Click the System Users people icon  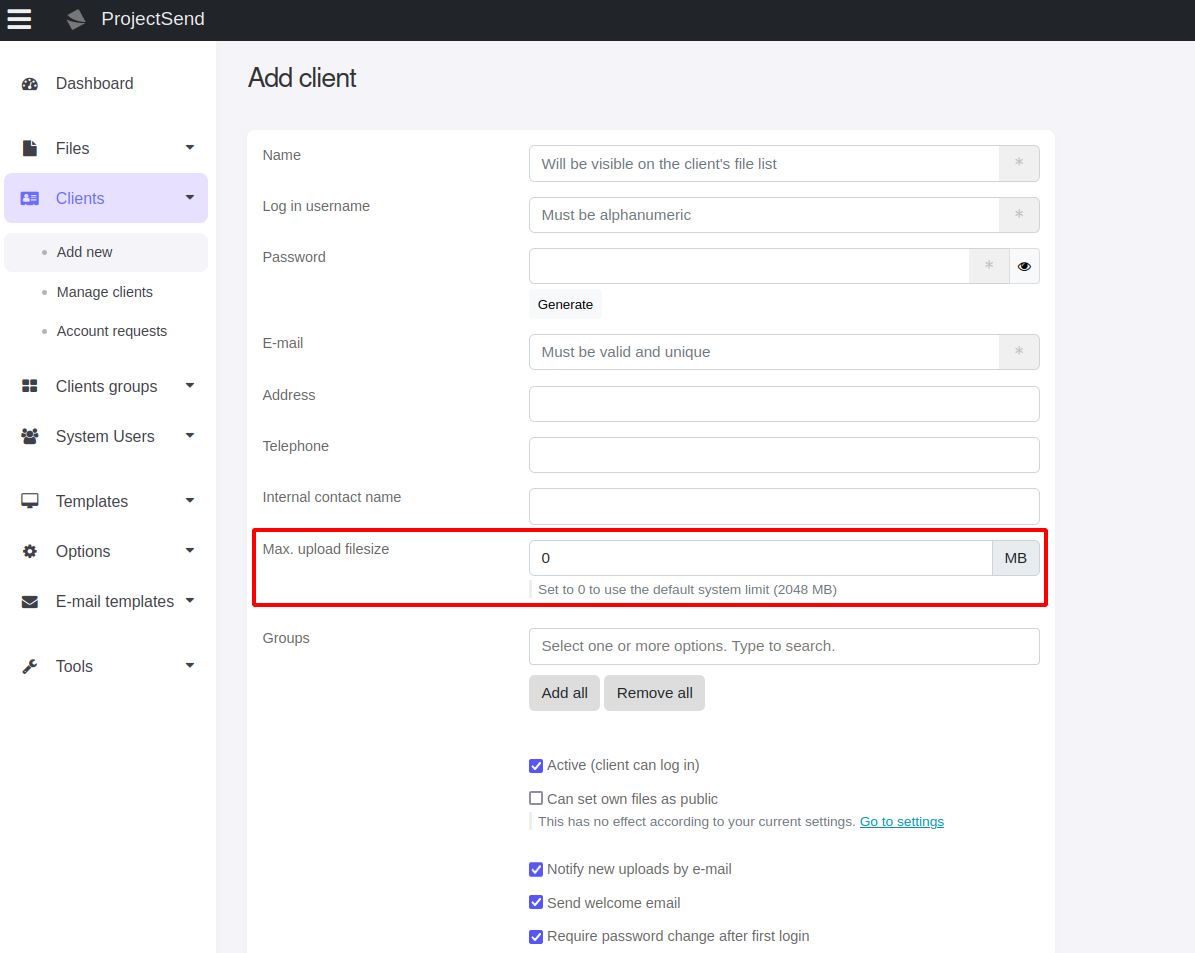click(30, 436)
